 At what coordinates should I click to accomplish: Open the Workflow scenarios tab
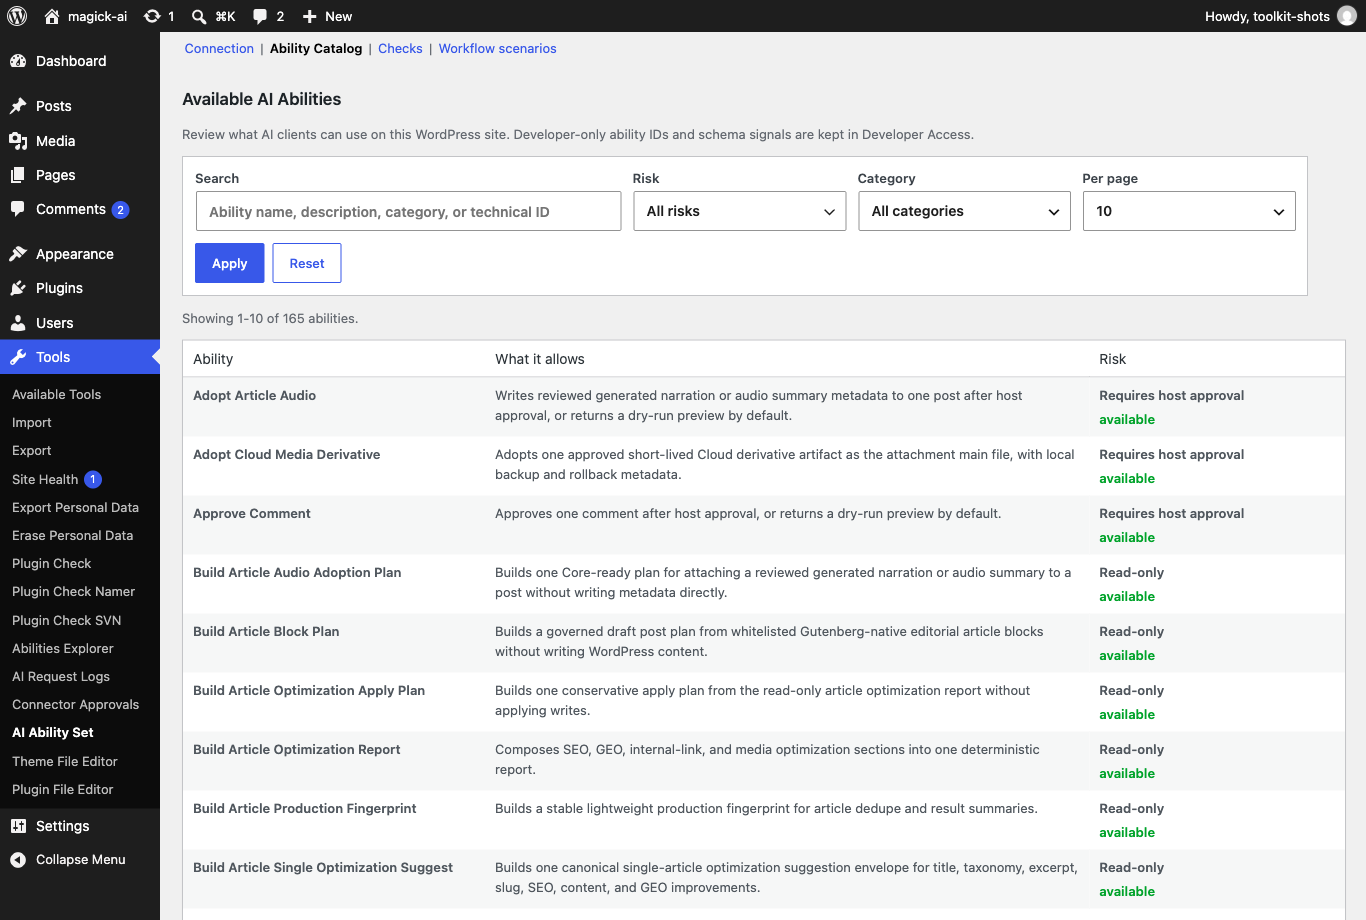(497, 48)
